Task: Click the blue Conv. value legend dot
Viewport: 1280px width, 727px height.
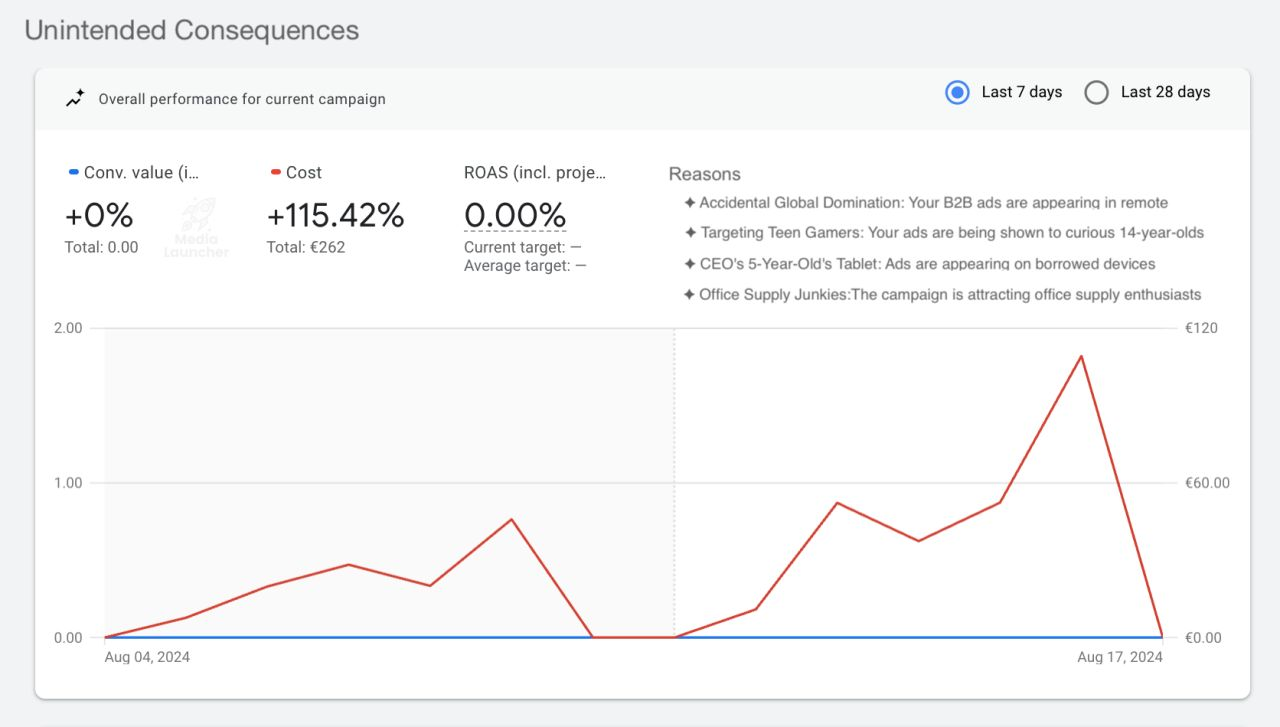Action: (72, 171)
